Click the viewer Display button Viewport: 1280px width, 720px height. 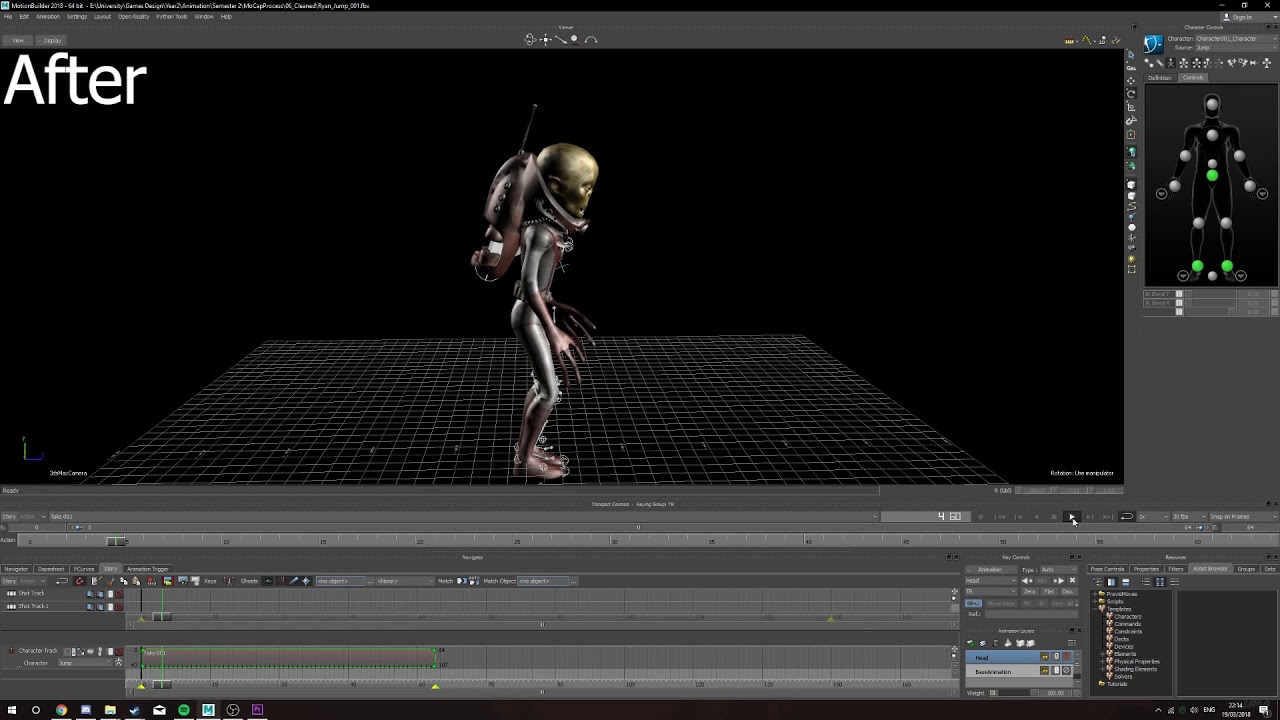(51, 40)
